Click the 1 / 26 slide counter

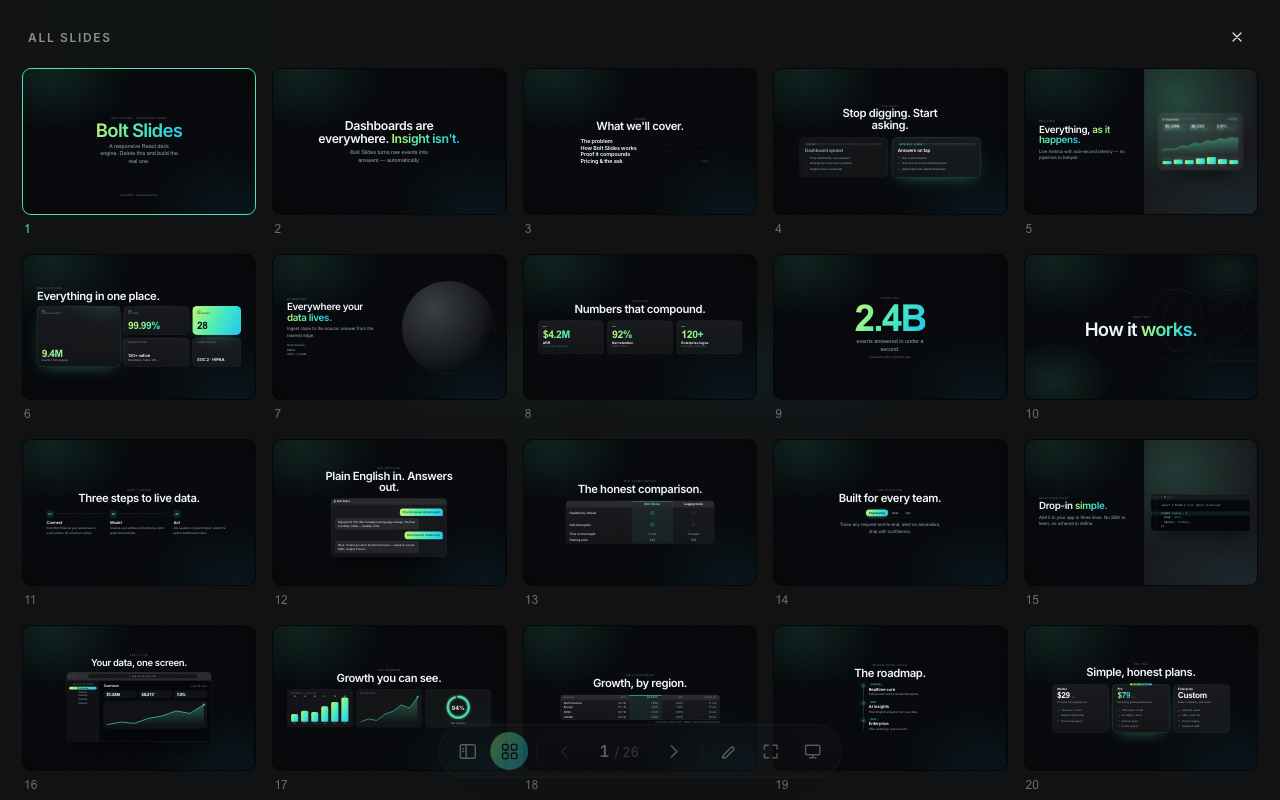619,751
